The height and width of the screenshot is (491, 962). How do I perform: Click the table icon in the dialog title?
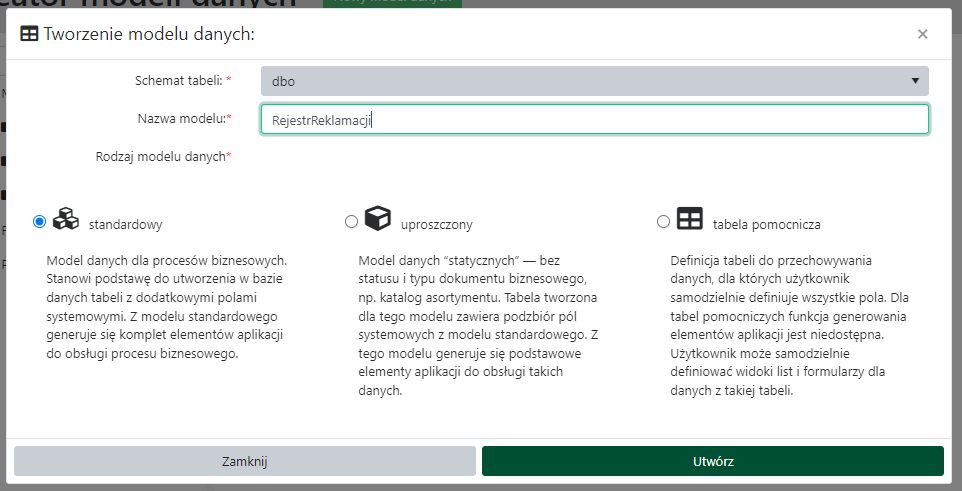click(30, 34)
